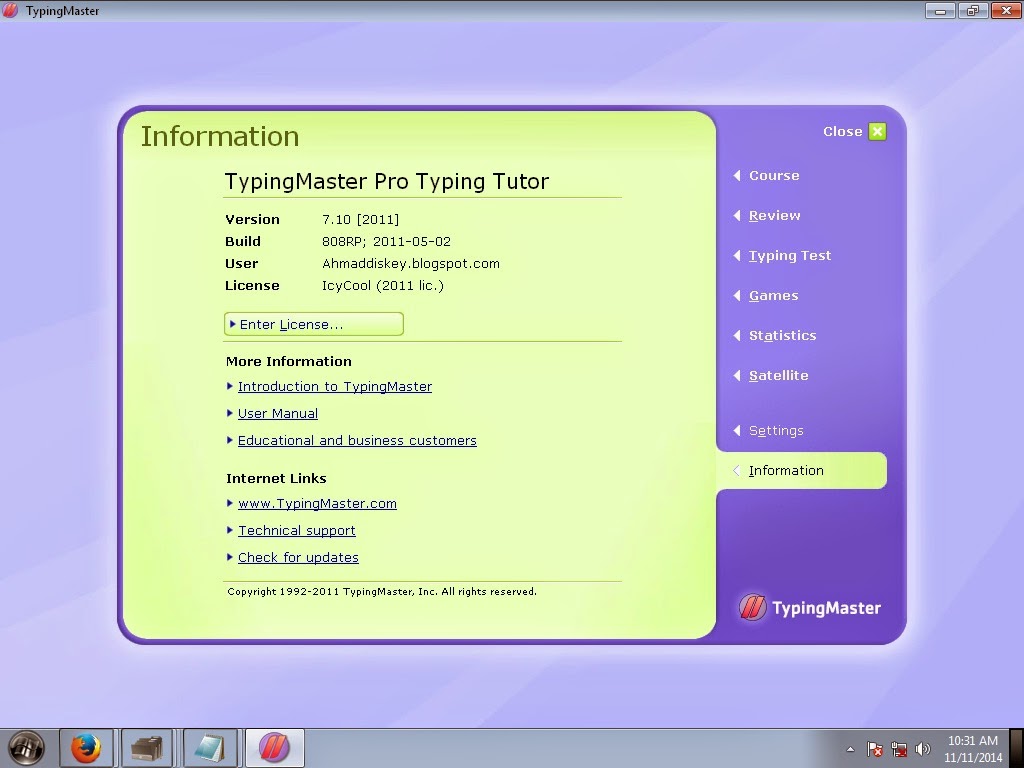Select the TypingMaster taskbar icon
The height and width of the screenshot is (768, 1024).
point(273,747)
